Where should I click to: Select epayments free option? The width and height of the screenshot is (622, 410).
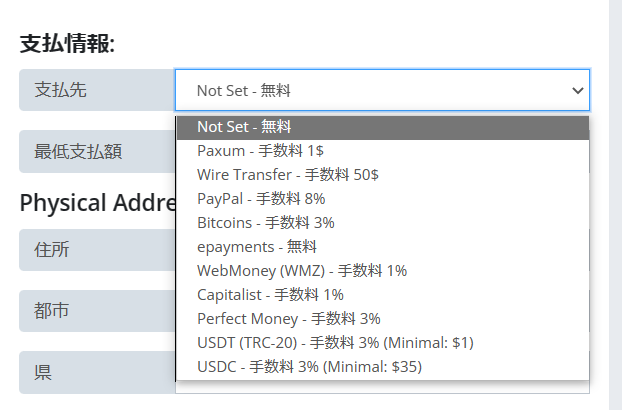tap(382, 246)
